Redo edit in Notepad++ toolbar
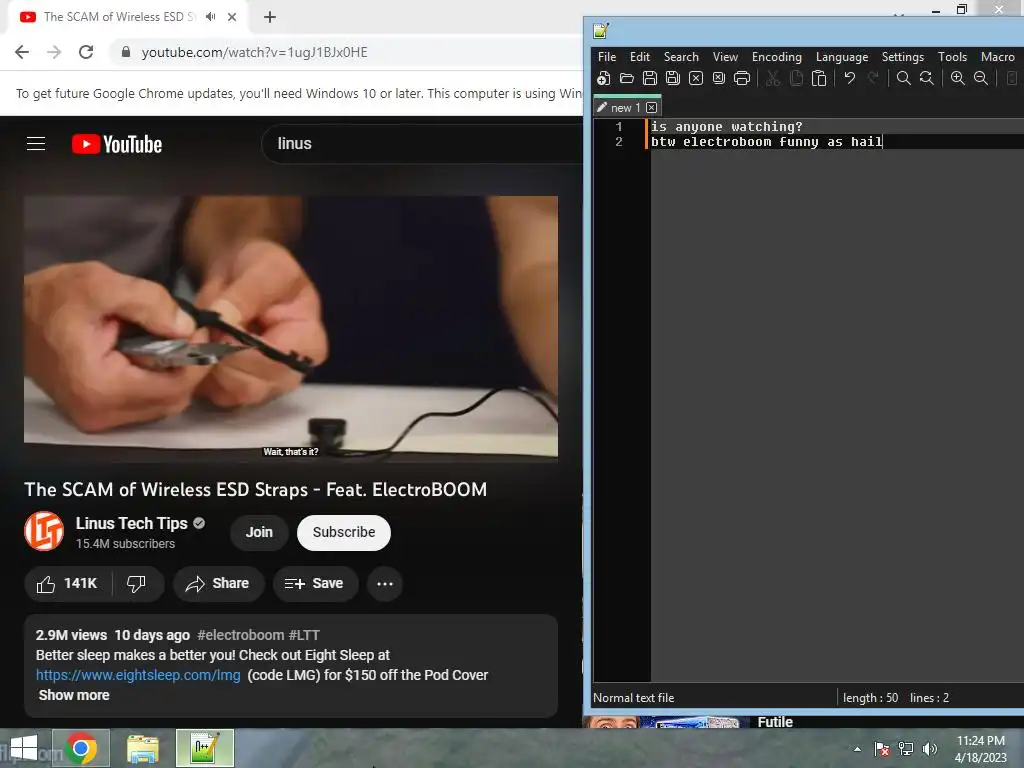This screenshot has width=1024, height=768. 872,78
